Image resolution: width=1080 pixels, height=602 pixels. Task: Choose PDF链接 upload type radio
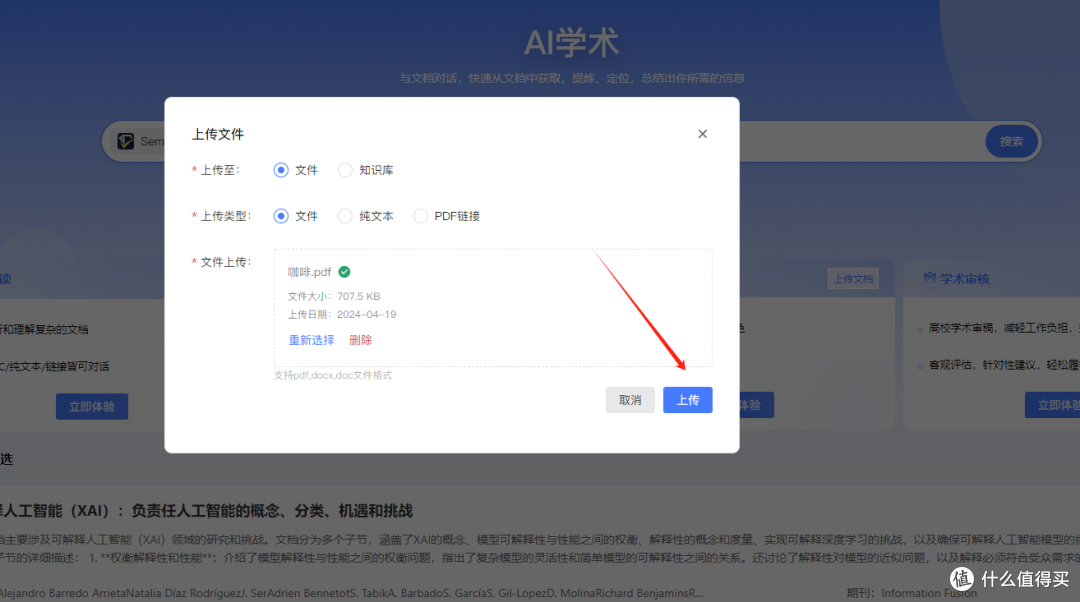(x=420, y=216)
